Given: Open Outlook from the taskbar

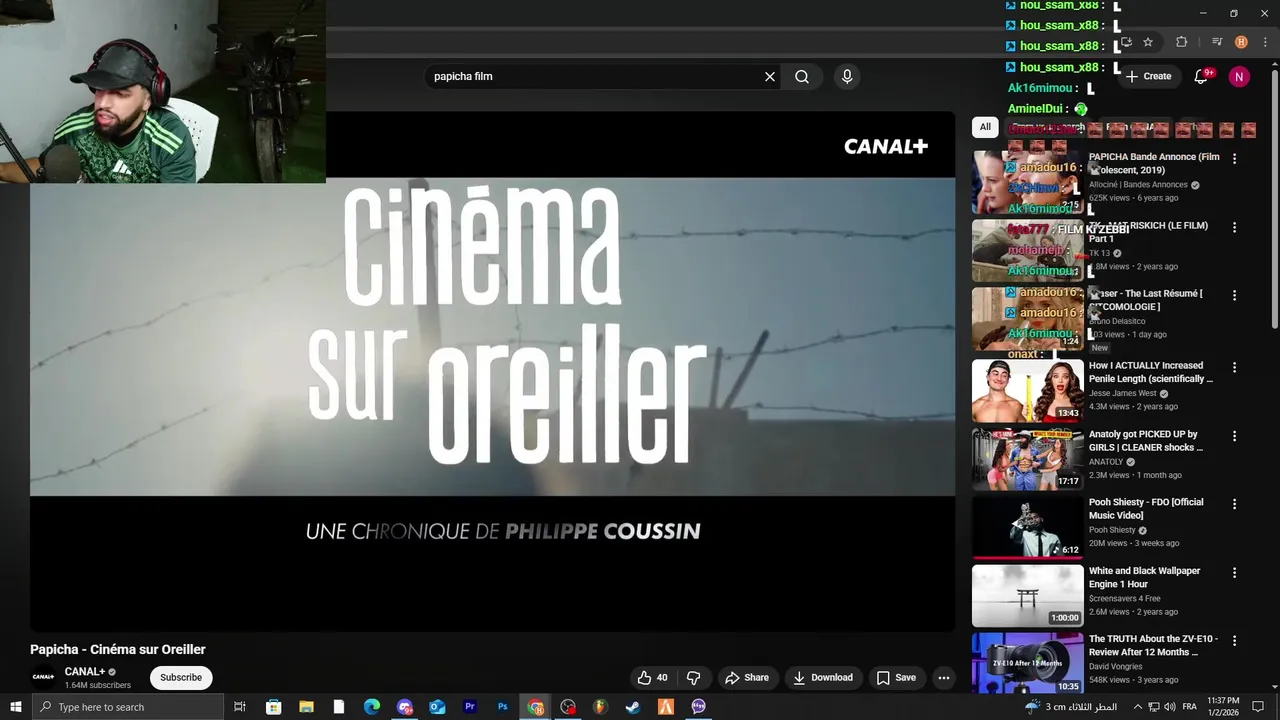Looking at the screenshot, I should [x=437, y=707].
